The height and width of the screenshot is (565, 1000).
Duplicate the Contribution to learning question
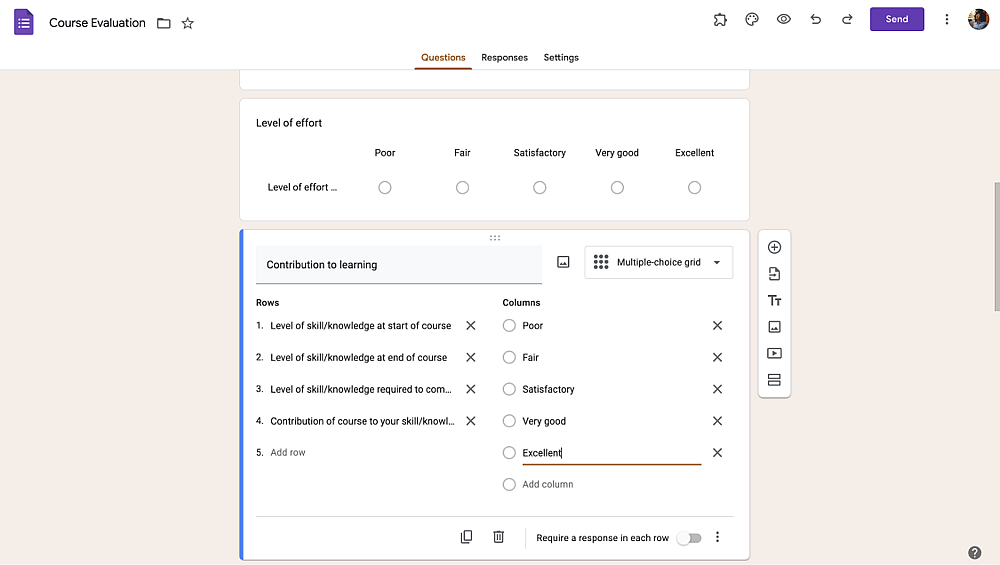point(466,537)
